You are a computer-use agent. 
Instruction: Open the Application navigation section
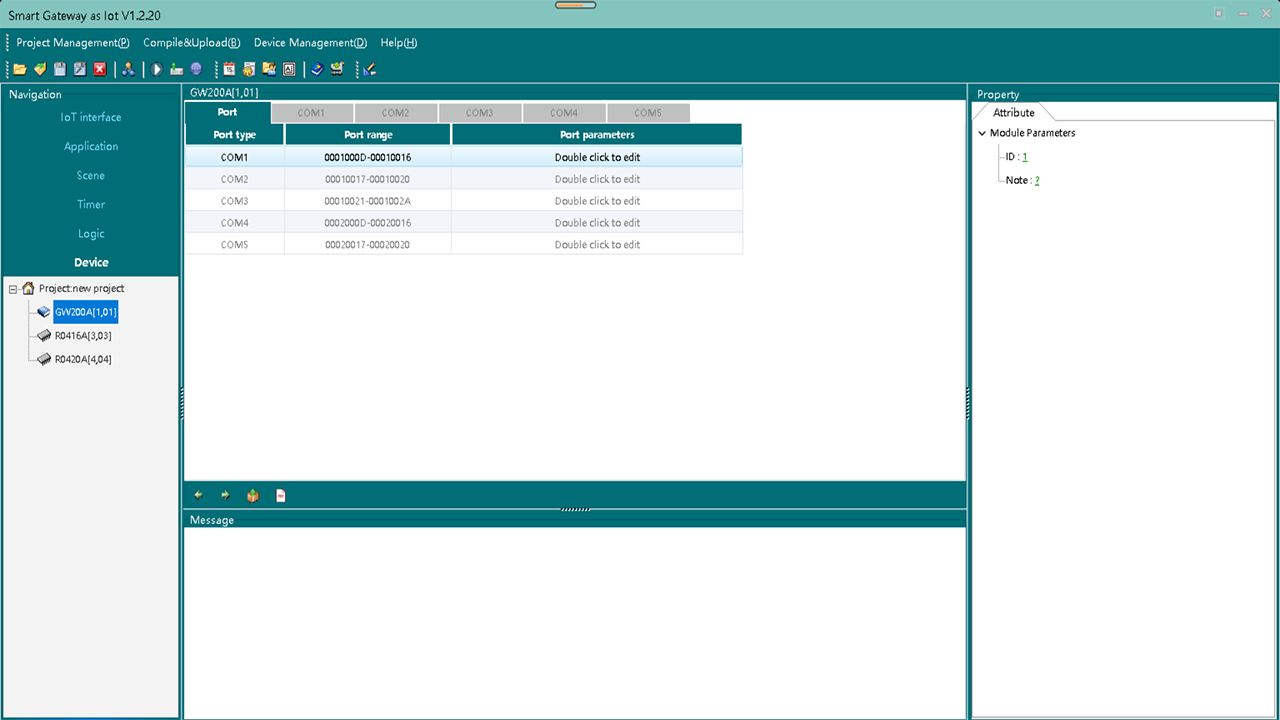pos(91,146)
